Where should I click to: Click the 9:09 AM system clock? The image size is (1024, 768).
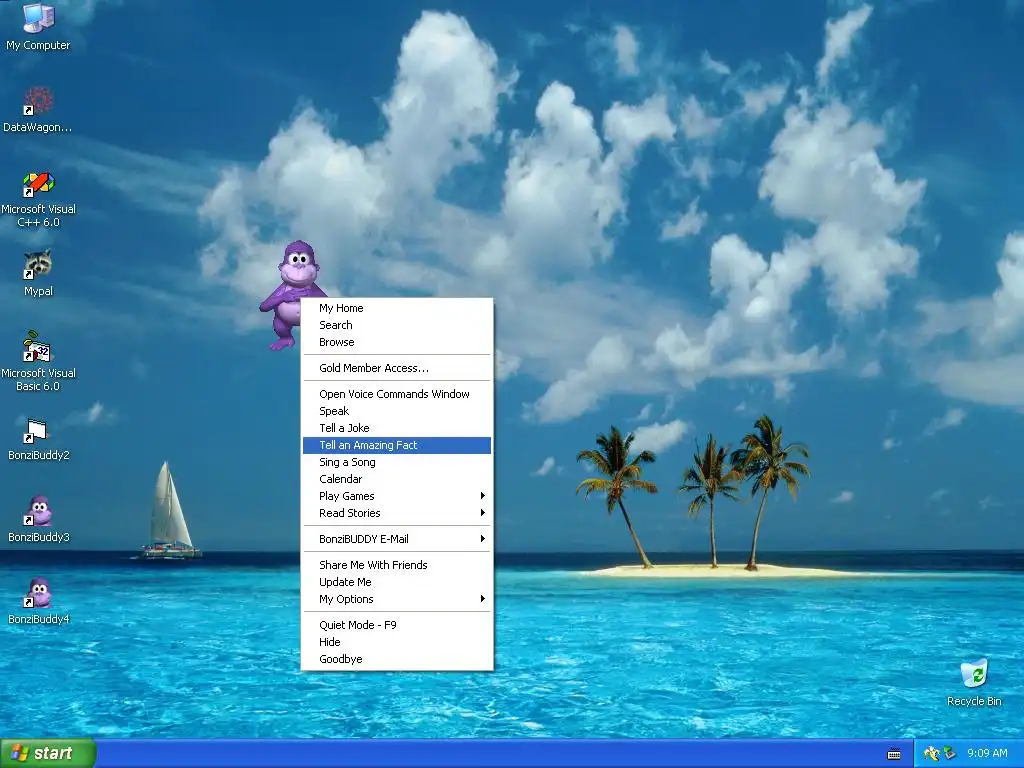pyautogui.click(x=987, y=753)
